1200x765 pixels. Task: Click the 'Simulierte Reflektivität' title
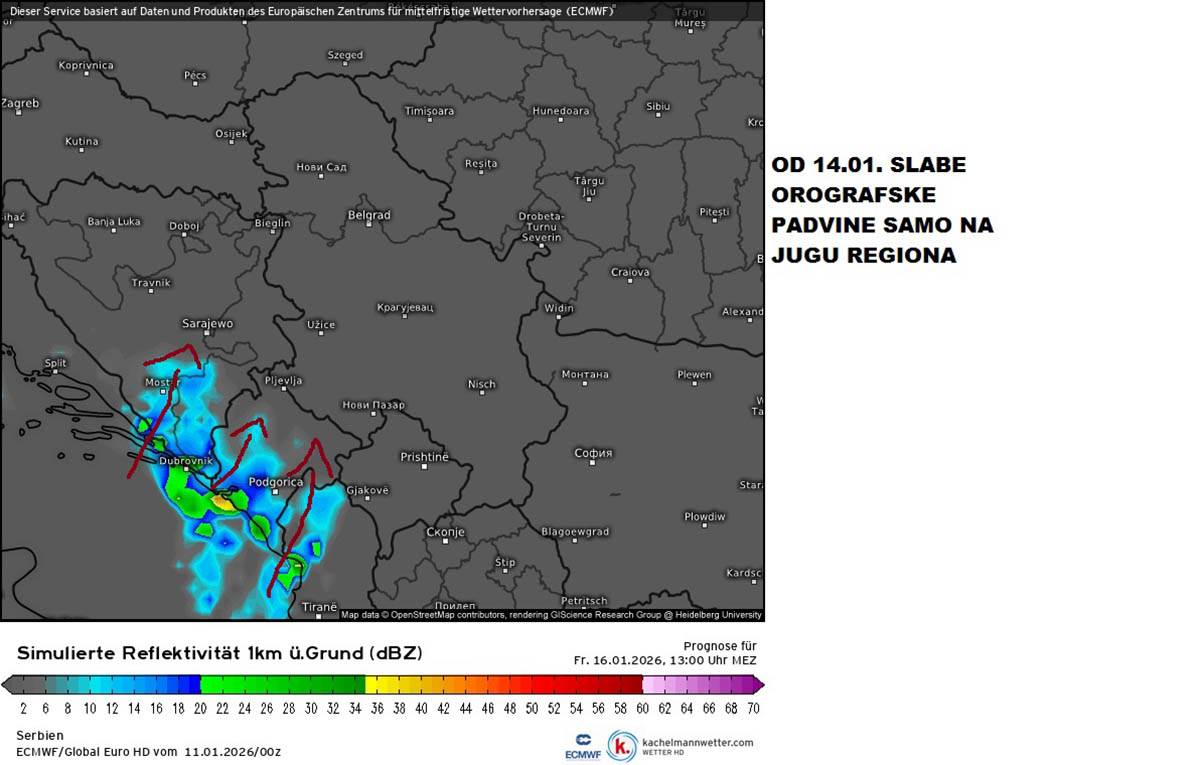(219, 653)
